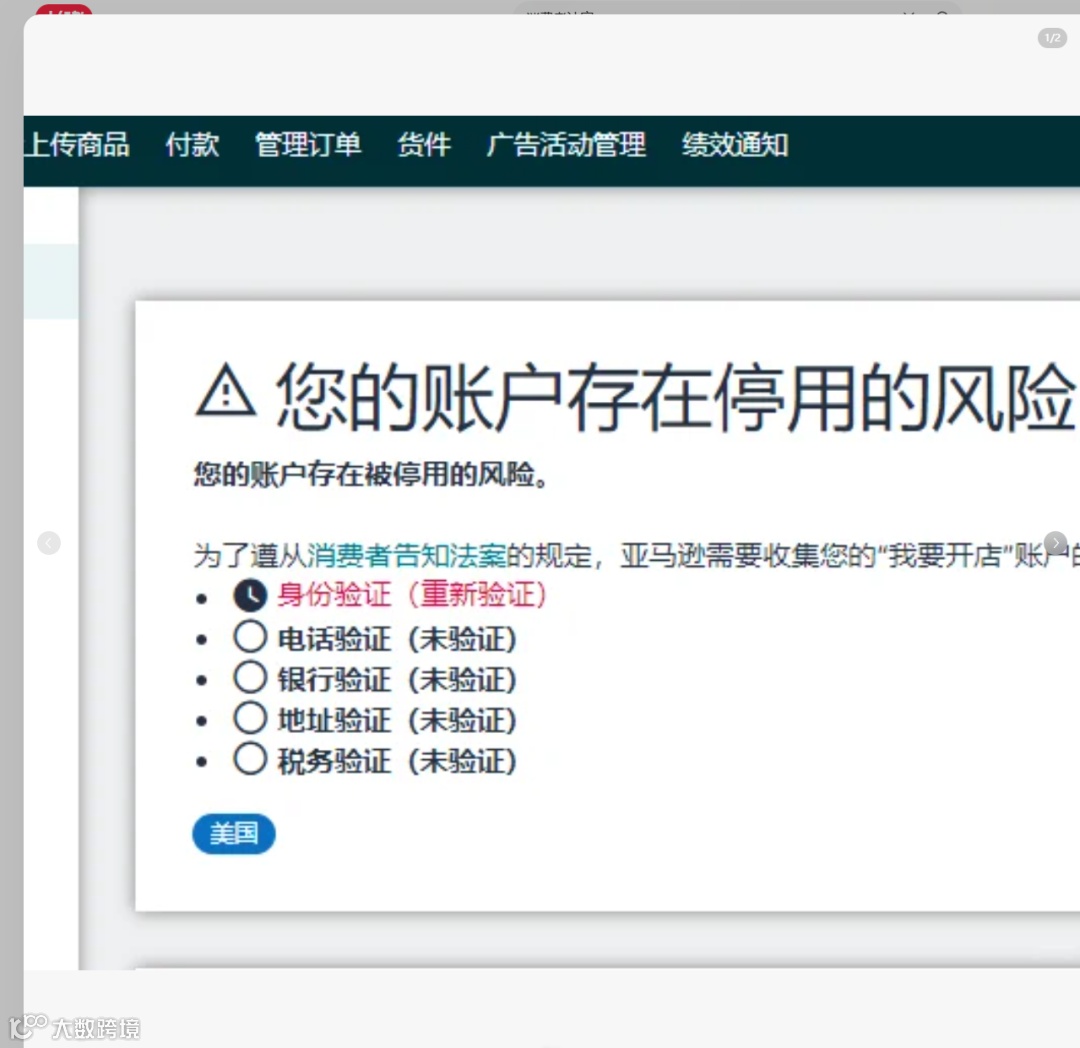Open the 货件 menu item
Screen dimensions: 1080x1048
point(424,145)
